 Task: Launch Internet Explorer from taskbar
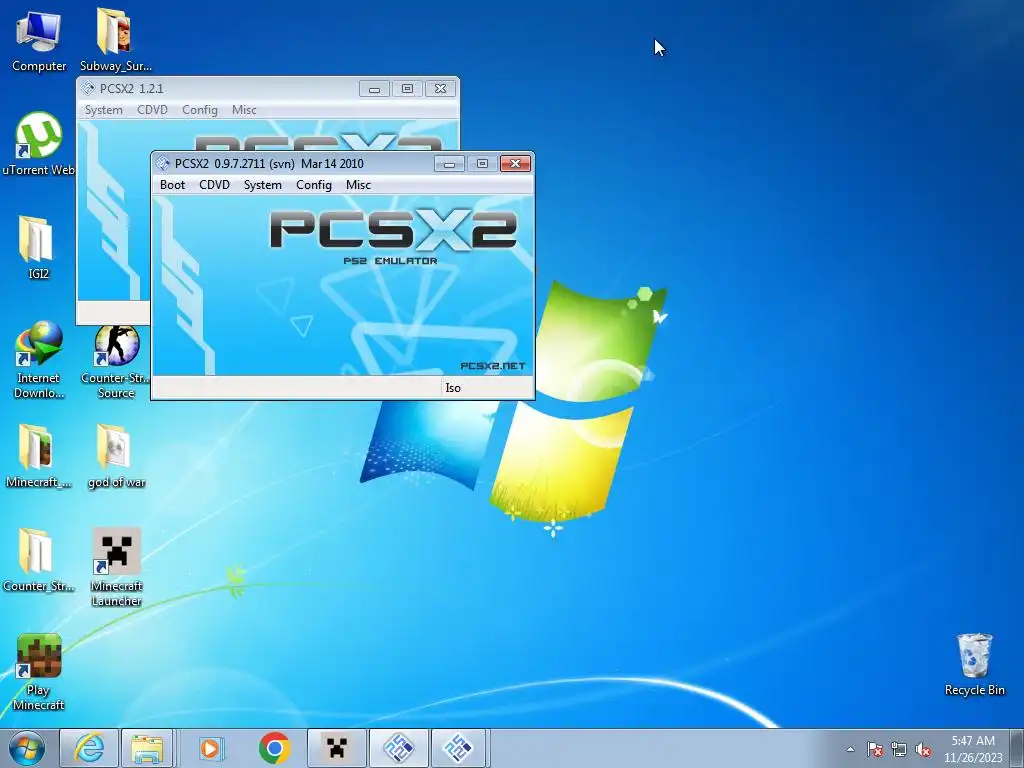[x=89, y=748]
